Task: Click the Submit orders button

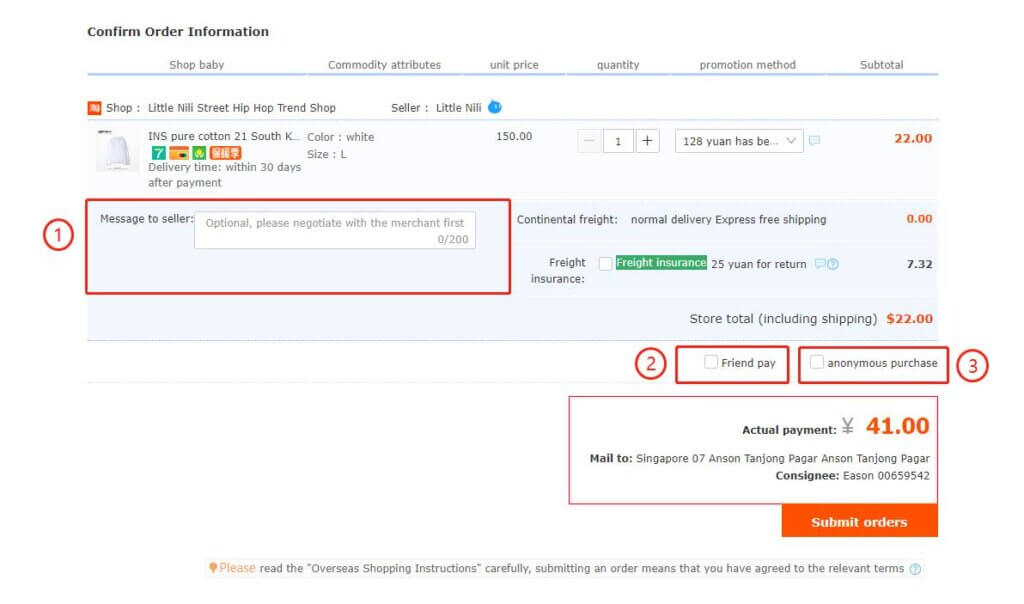Action: click(x=859, y=521)
